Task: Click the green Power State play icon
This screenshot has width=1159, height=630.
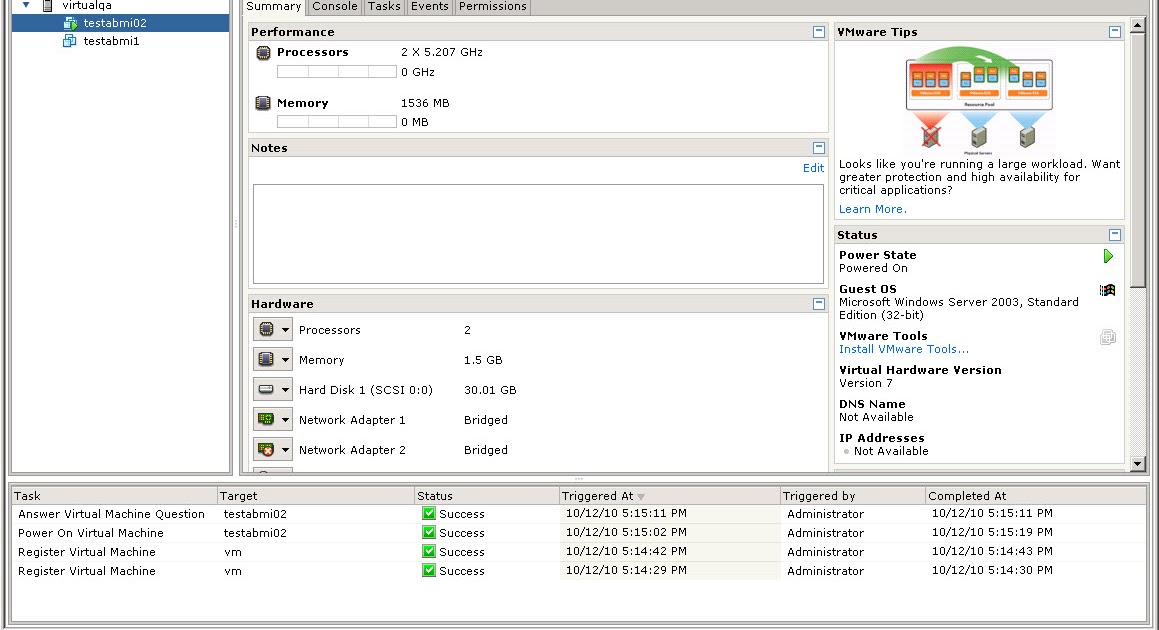Action: coord(1108,256)
